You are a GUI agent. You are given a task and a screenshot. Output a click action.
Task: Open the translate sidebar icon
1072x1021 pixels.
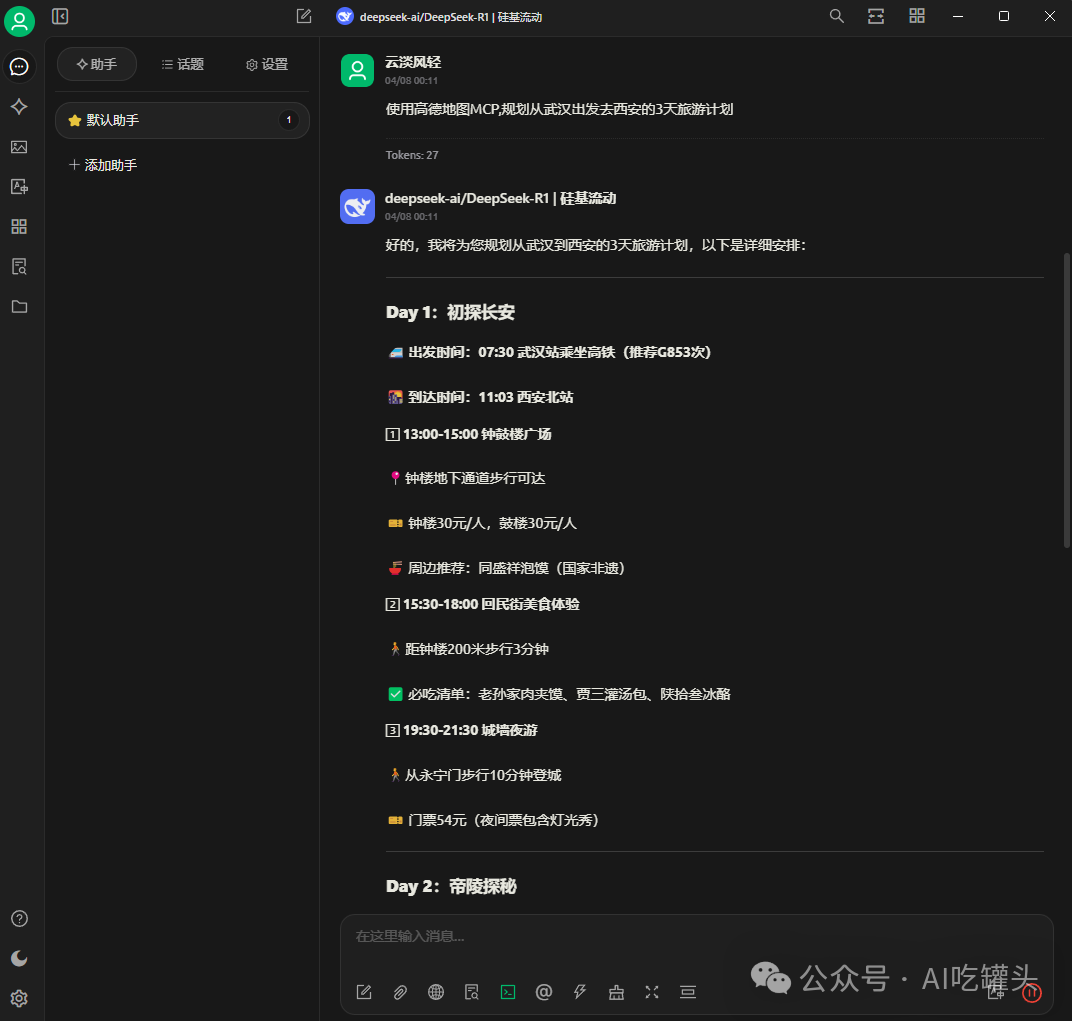tap(19, 187)
